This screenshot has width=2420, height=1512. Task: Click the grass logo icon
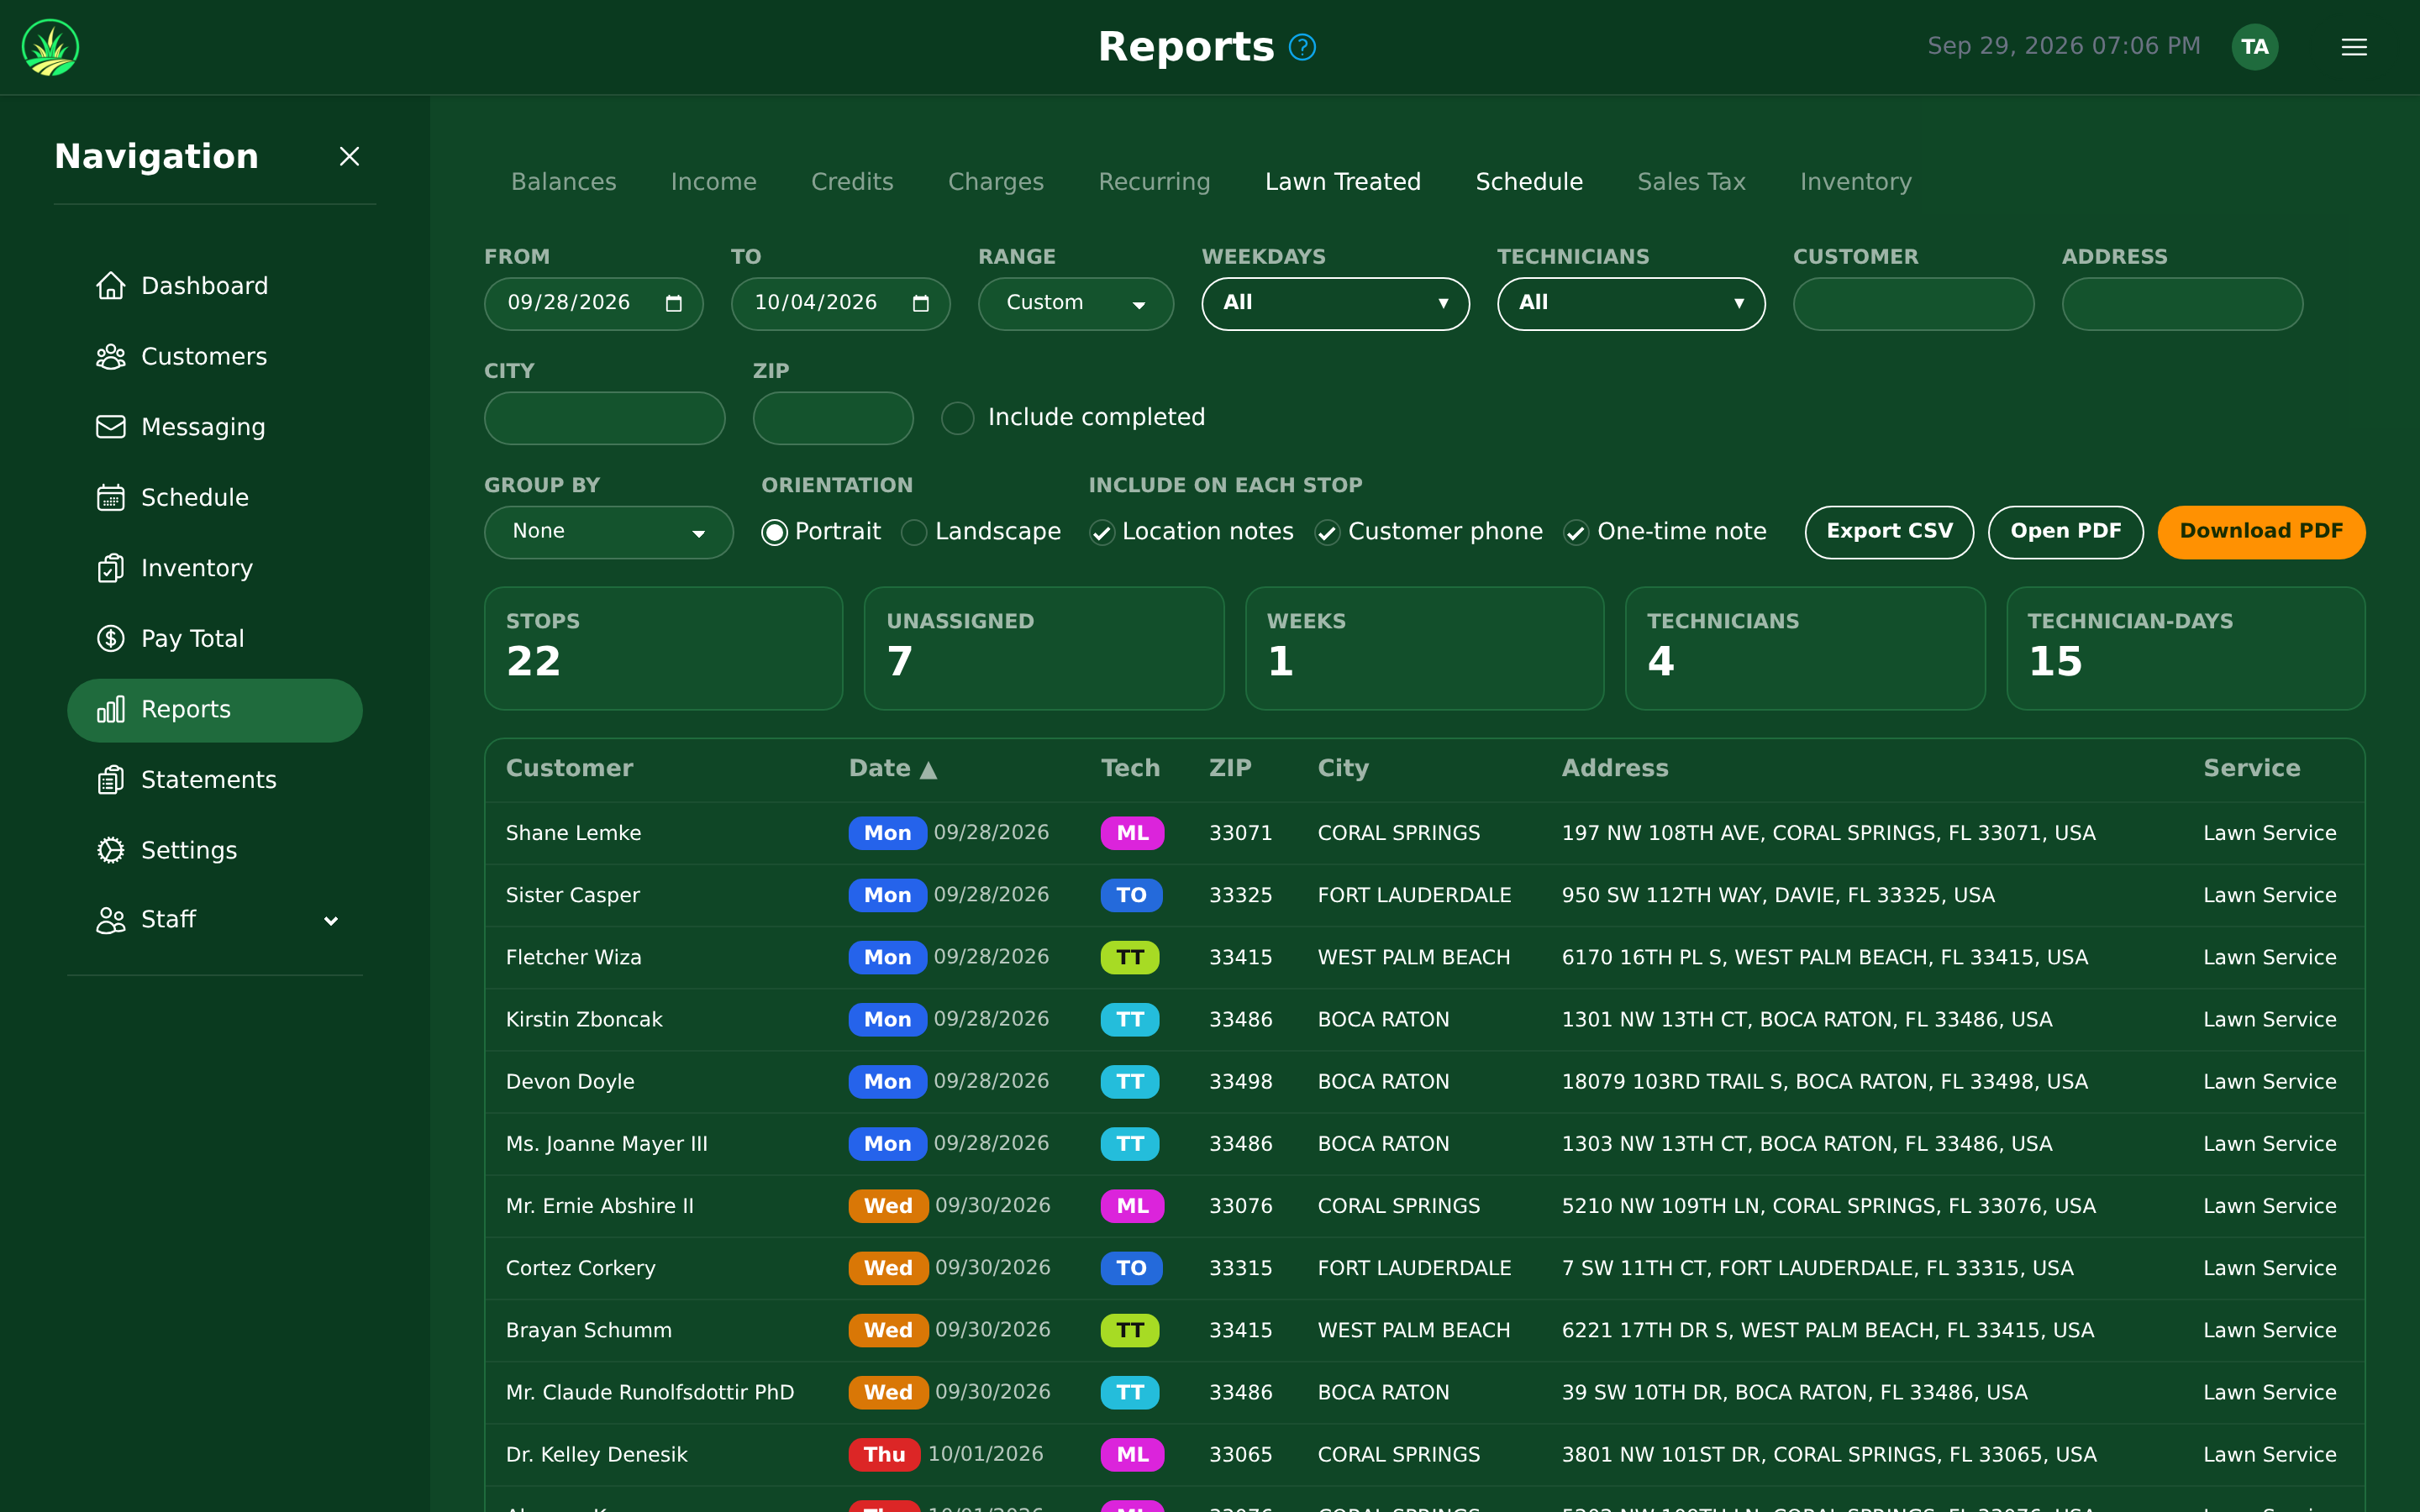[50, 47]
